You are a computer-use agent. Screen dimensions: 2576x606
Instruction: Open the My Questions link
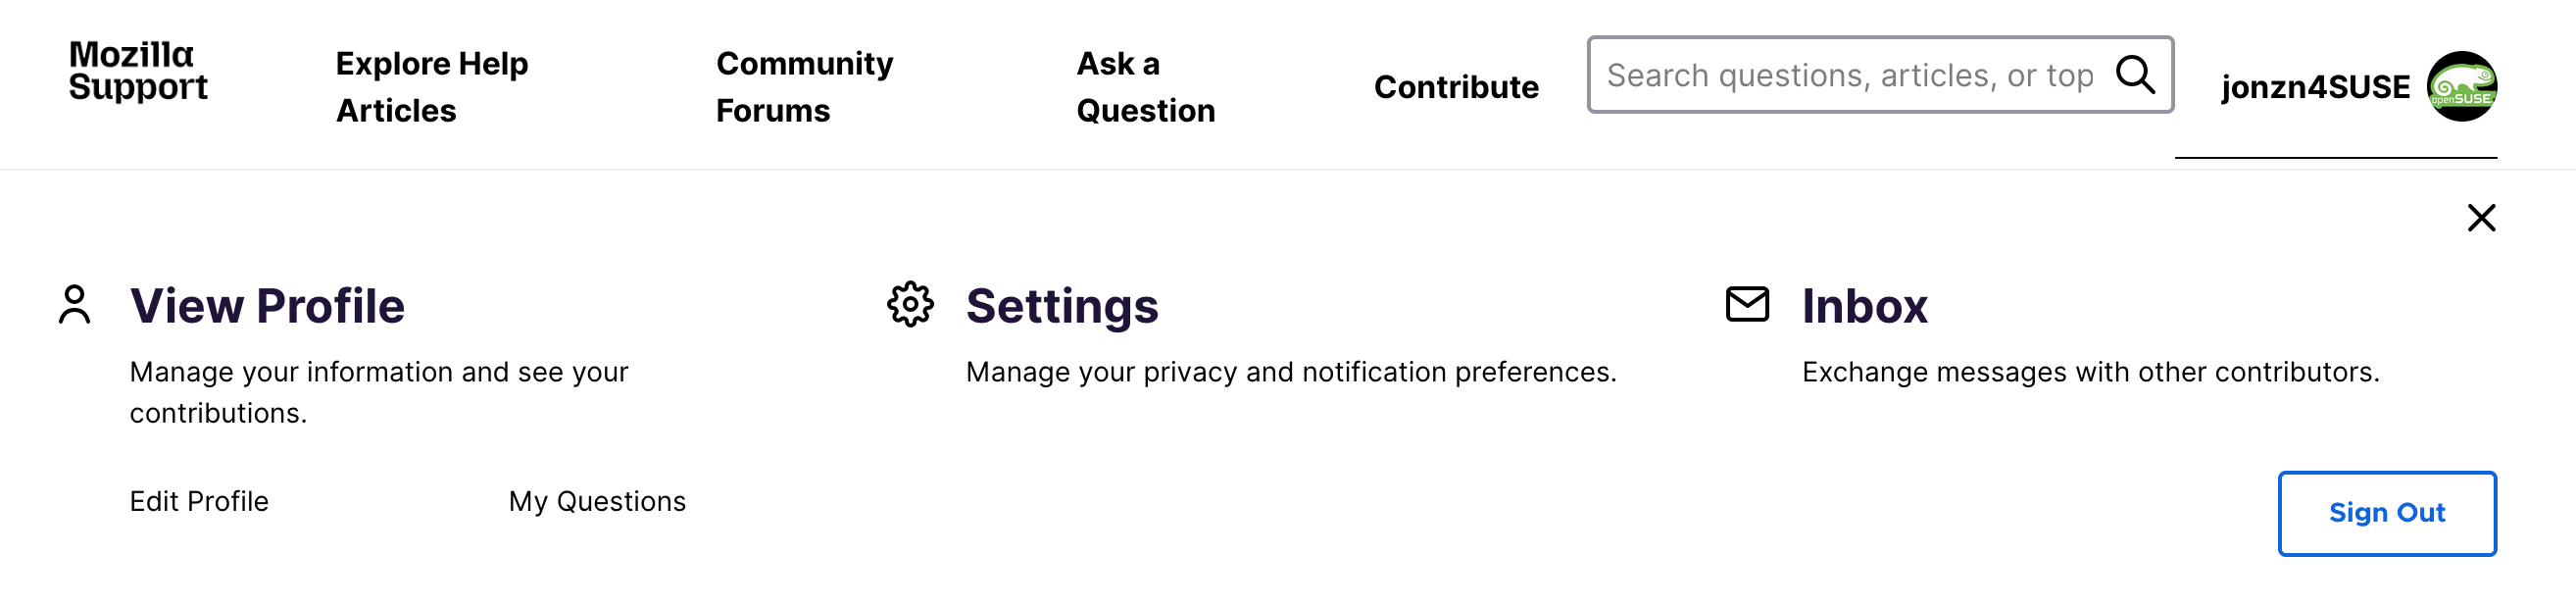597,501
